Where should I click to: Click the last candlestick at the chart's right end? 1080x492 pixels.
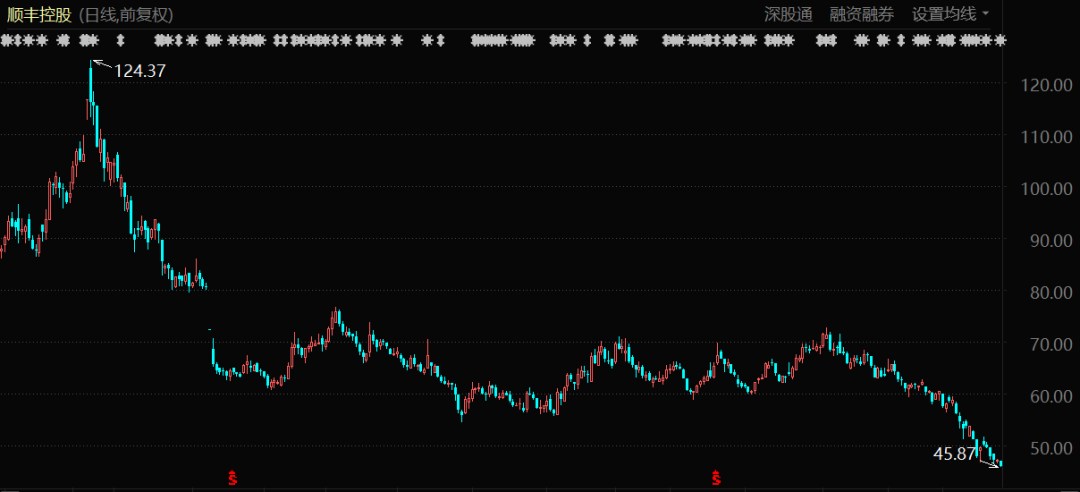pos(1000,463)
